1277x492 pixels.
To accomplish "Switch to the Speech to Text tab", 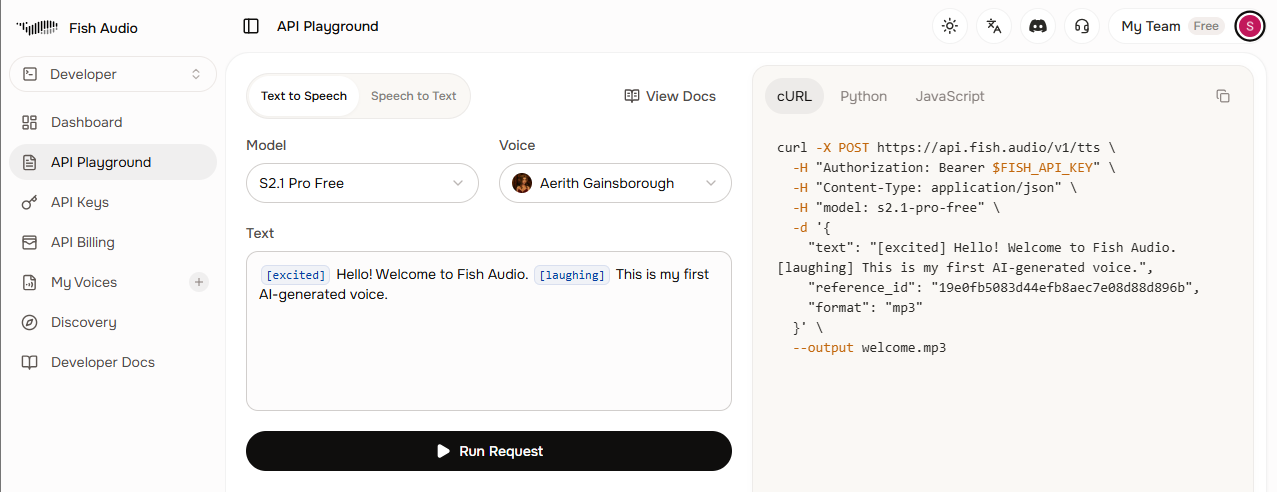I will pyautogui.click(x=413, y=96).
